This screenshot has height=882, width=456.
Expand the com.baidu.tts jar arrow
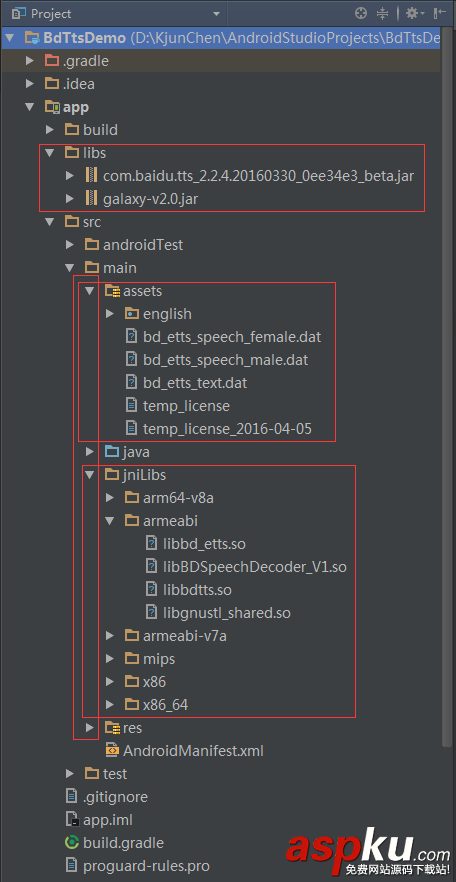click(70, 176)
